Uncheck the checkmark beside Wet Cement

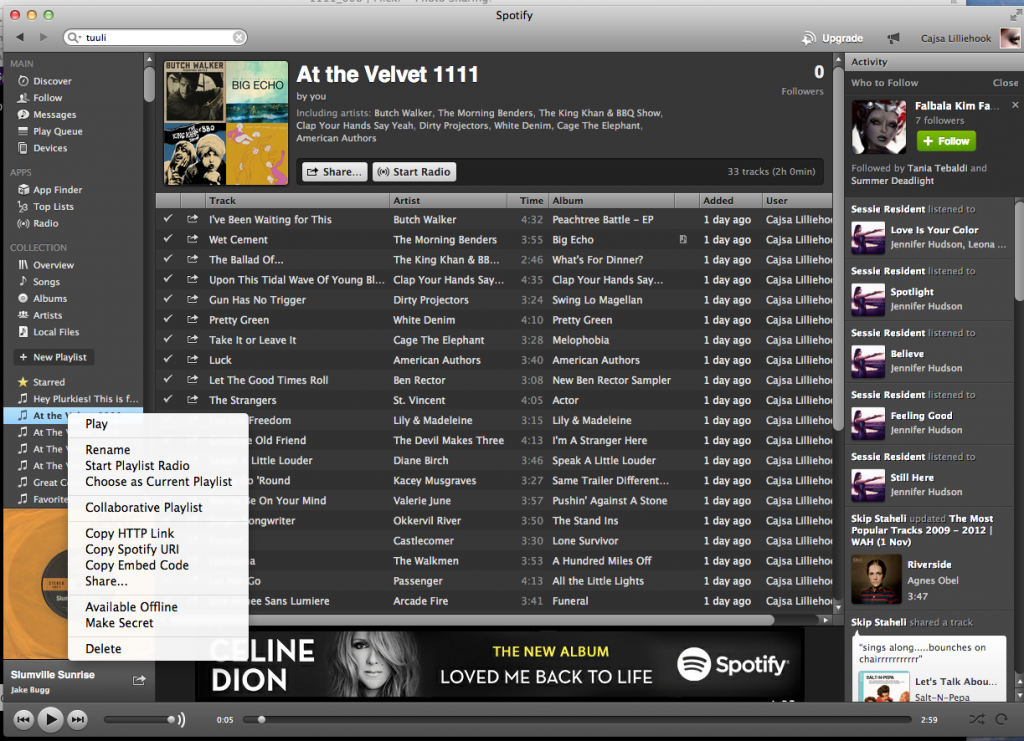pos(168,240)
